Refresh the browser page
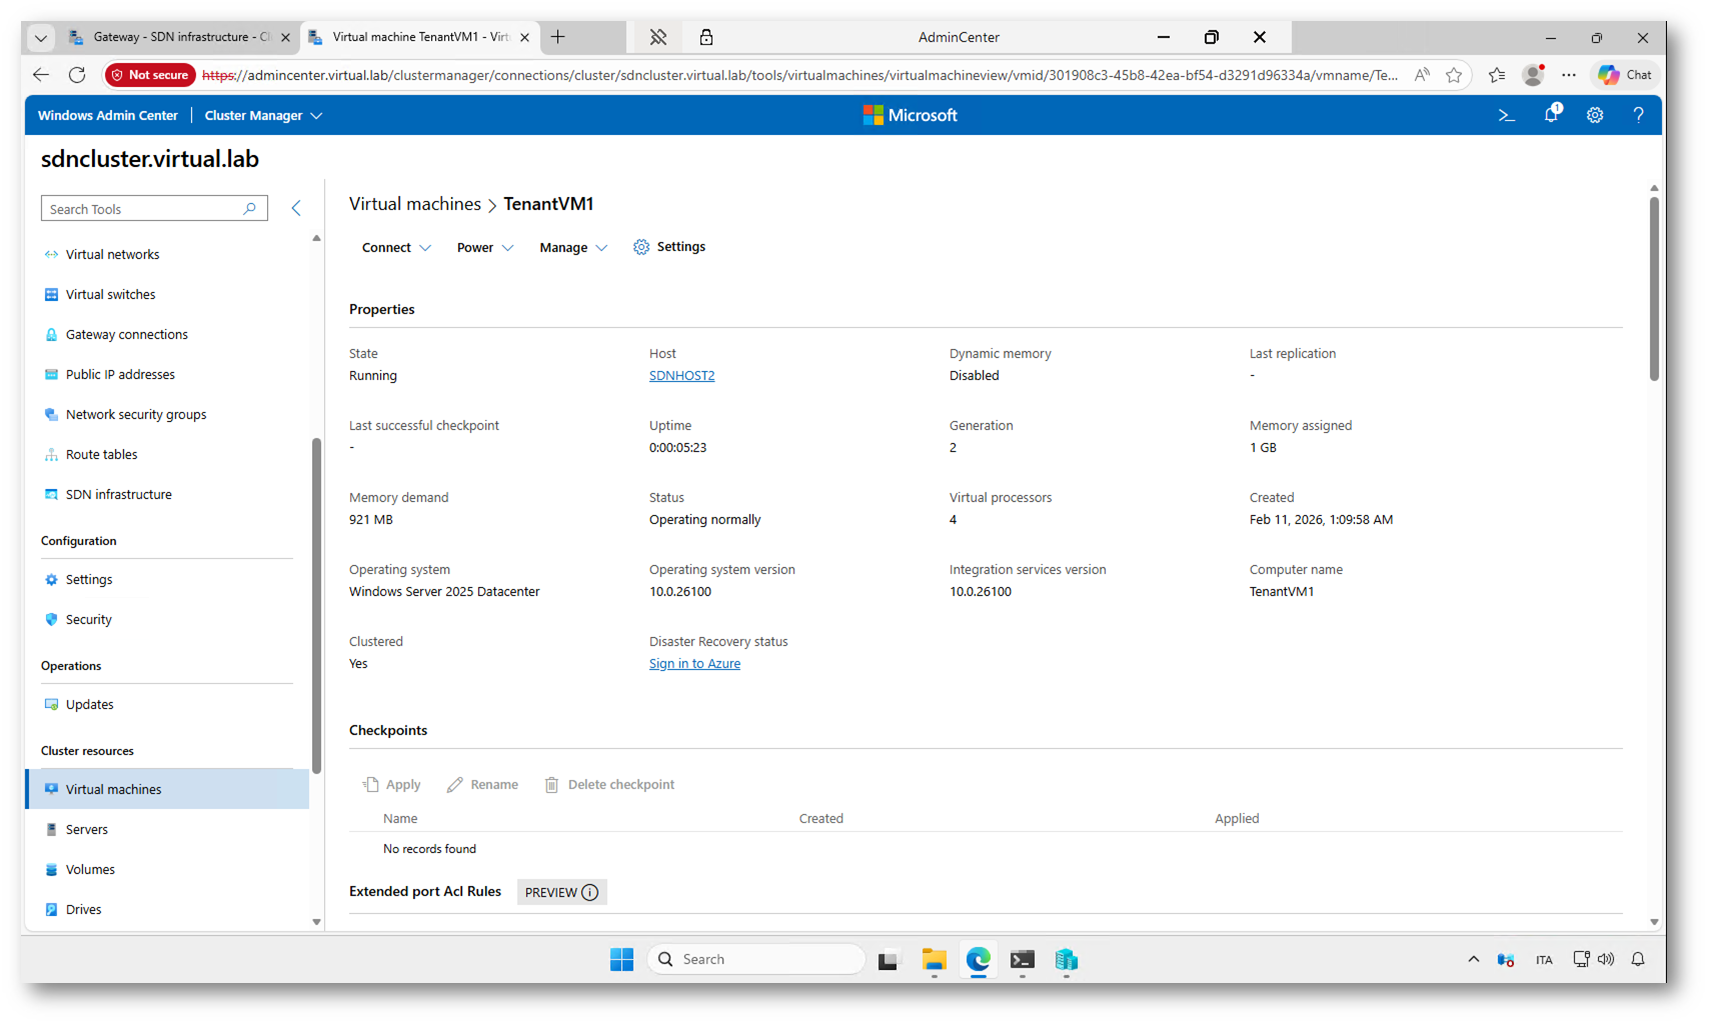 coord(77,75)
